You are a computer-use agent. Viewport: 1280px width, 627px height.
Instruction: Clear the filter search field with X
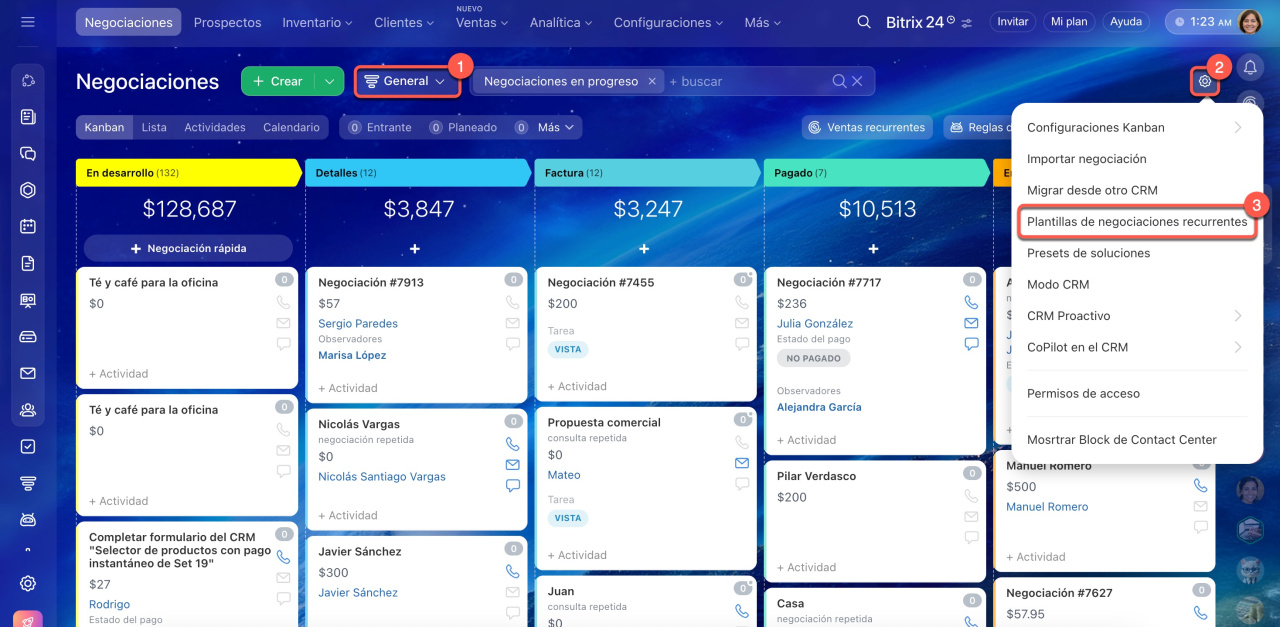click(x=857, y=81)
